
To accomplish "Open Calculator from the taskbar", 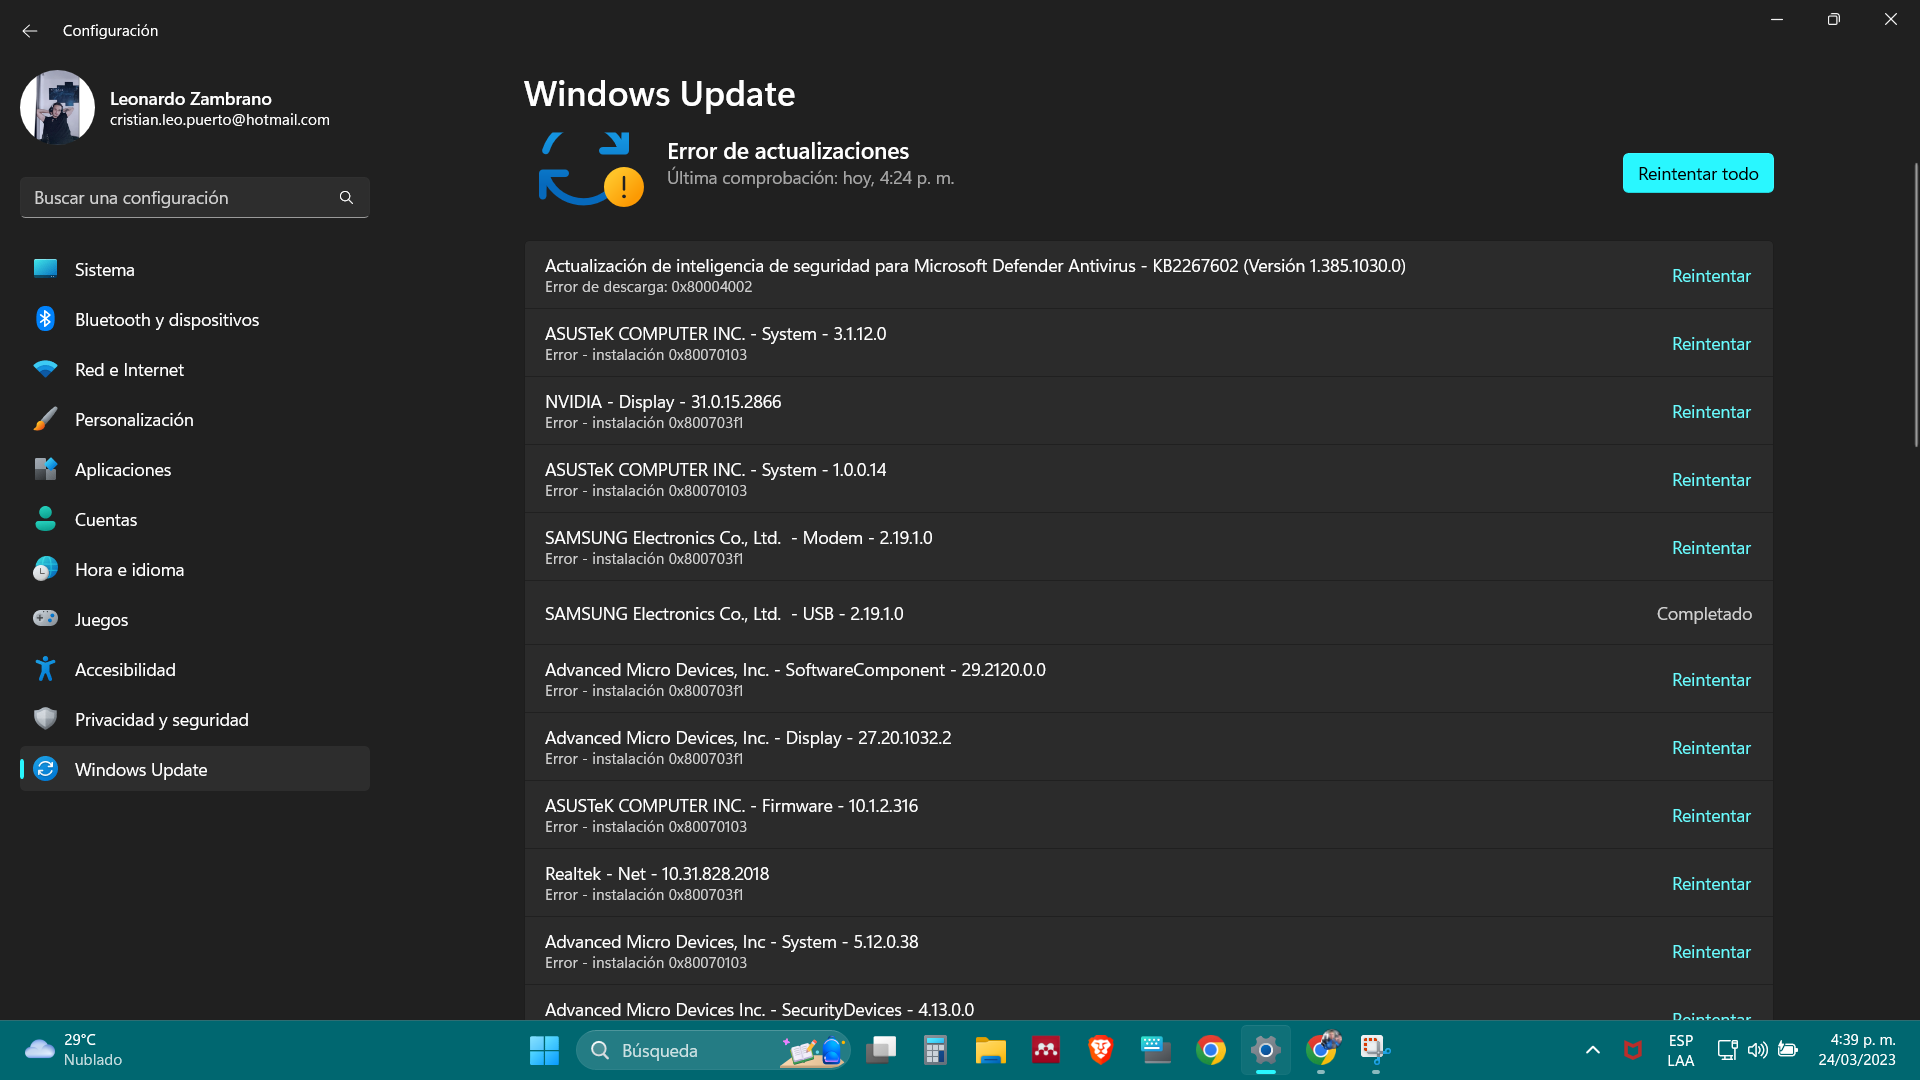I will tap(935, 1050).
